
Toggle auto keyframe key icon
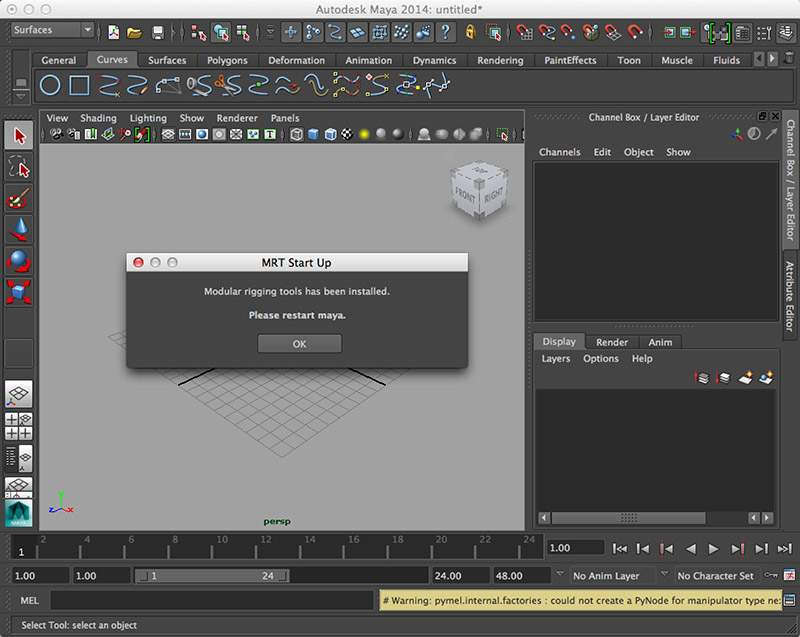click(x=770, y=575)
